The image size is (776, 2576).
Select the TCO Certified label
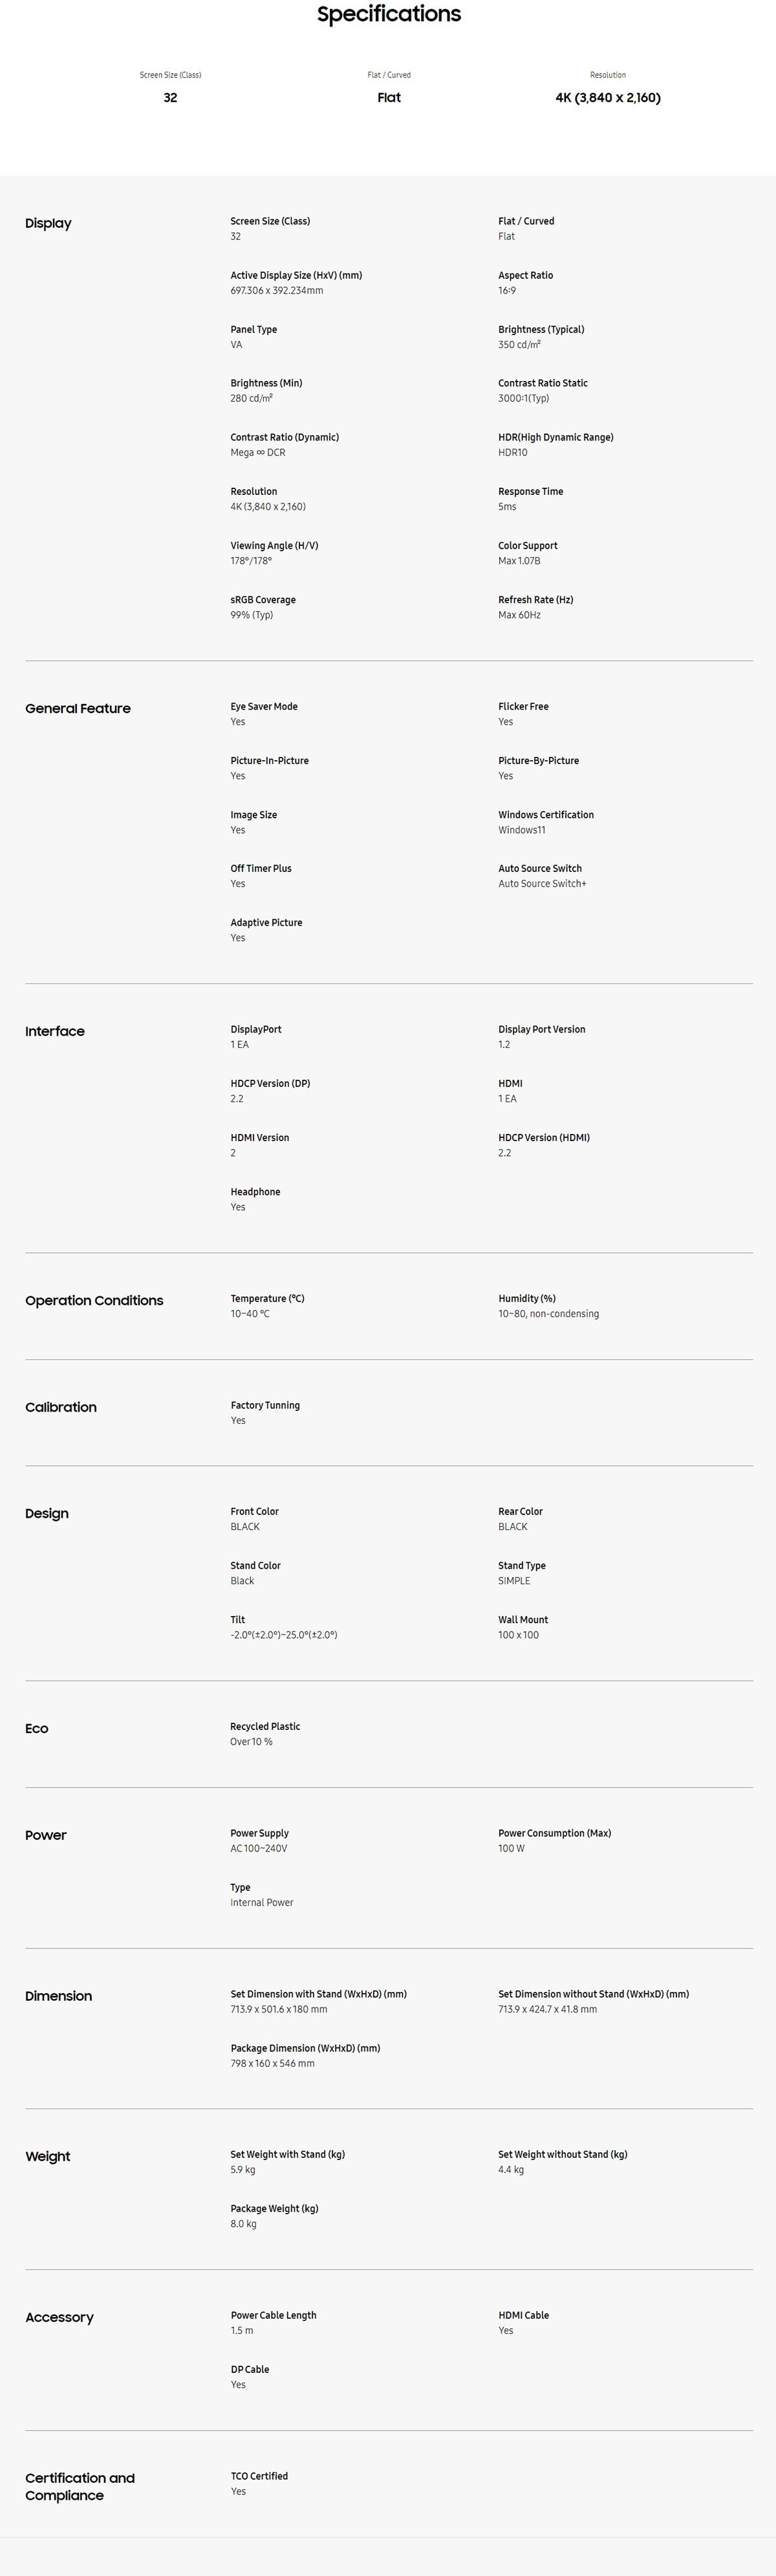pos(259,2476)
